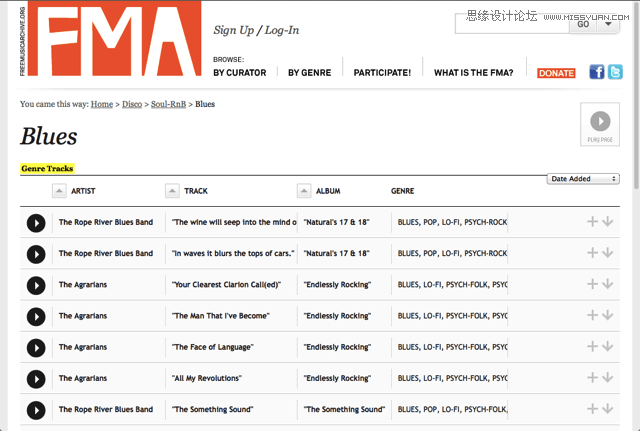Click the Donate button
The height and width of the screenshot is (431, 640).
556,73
